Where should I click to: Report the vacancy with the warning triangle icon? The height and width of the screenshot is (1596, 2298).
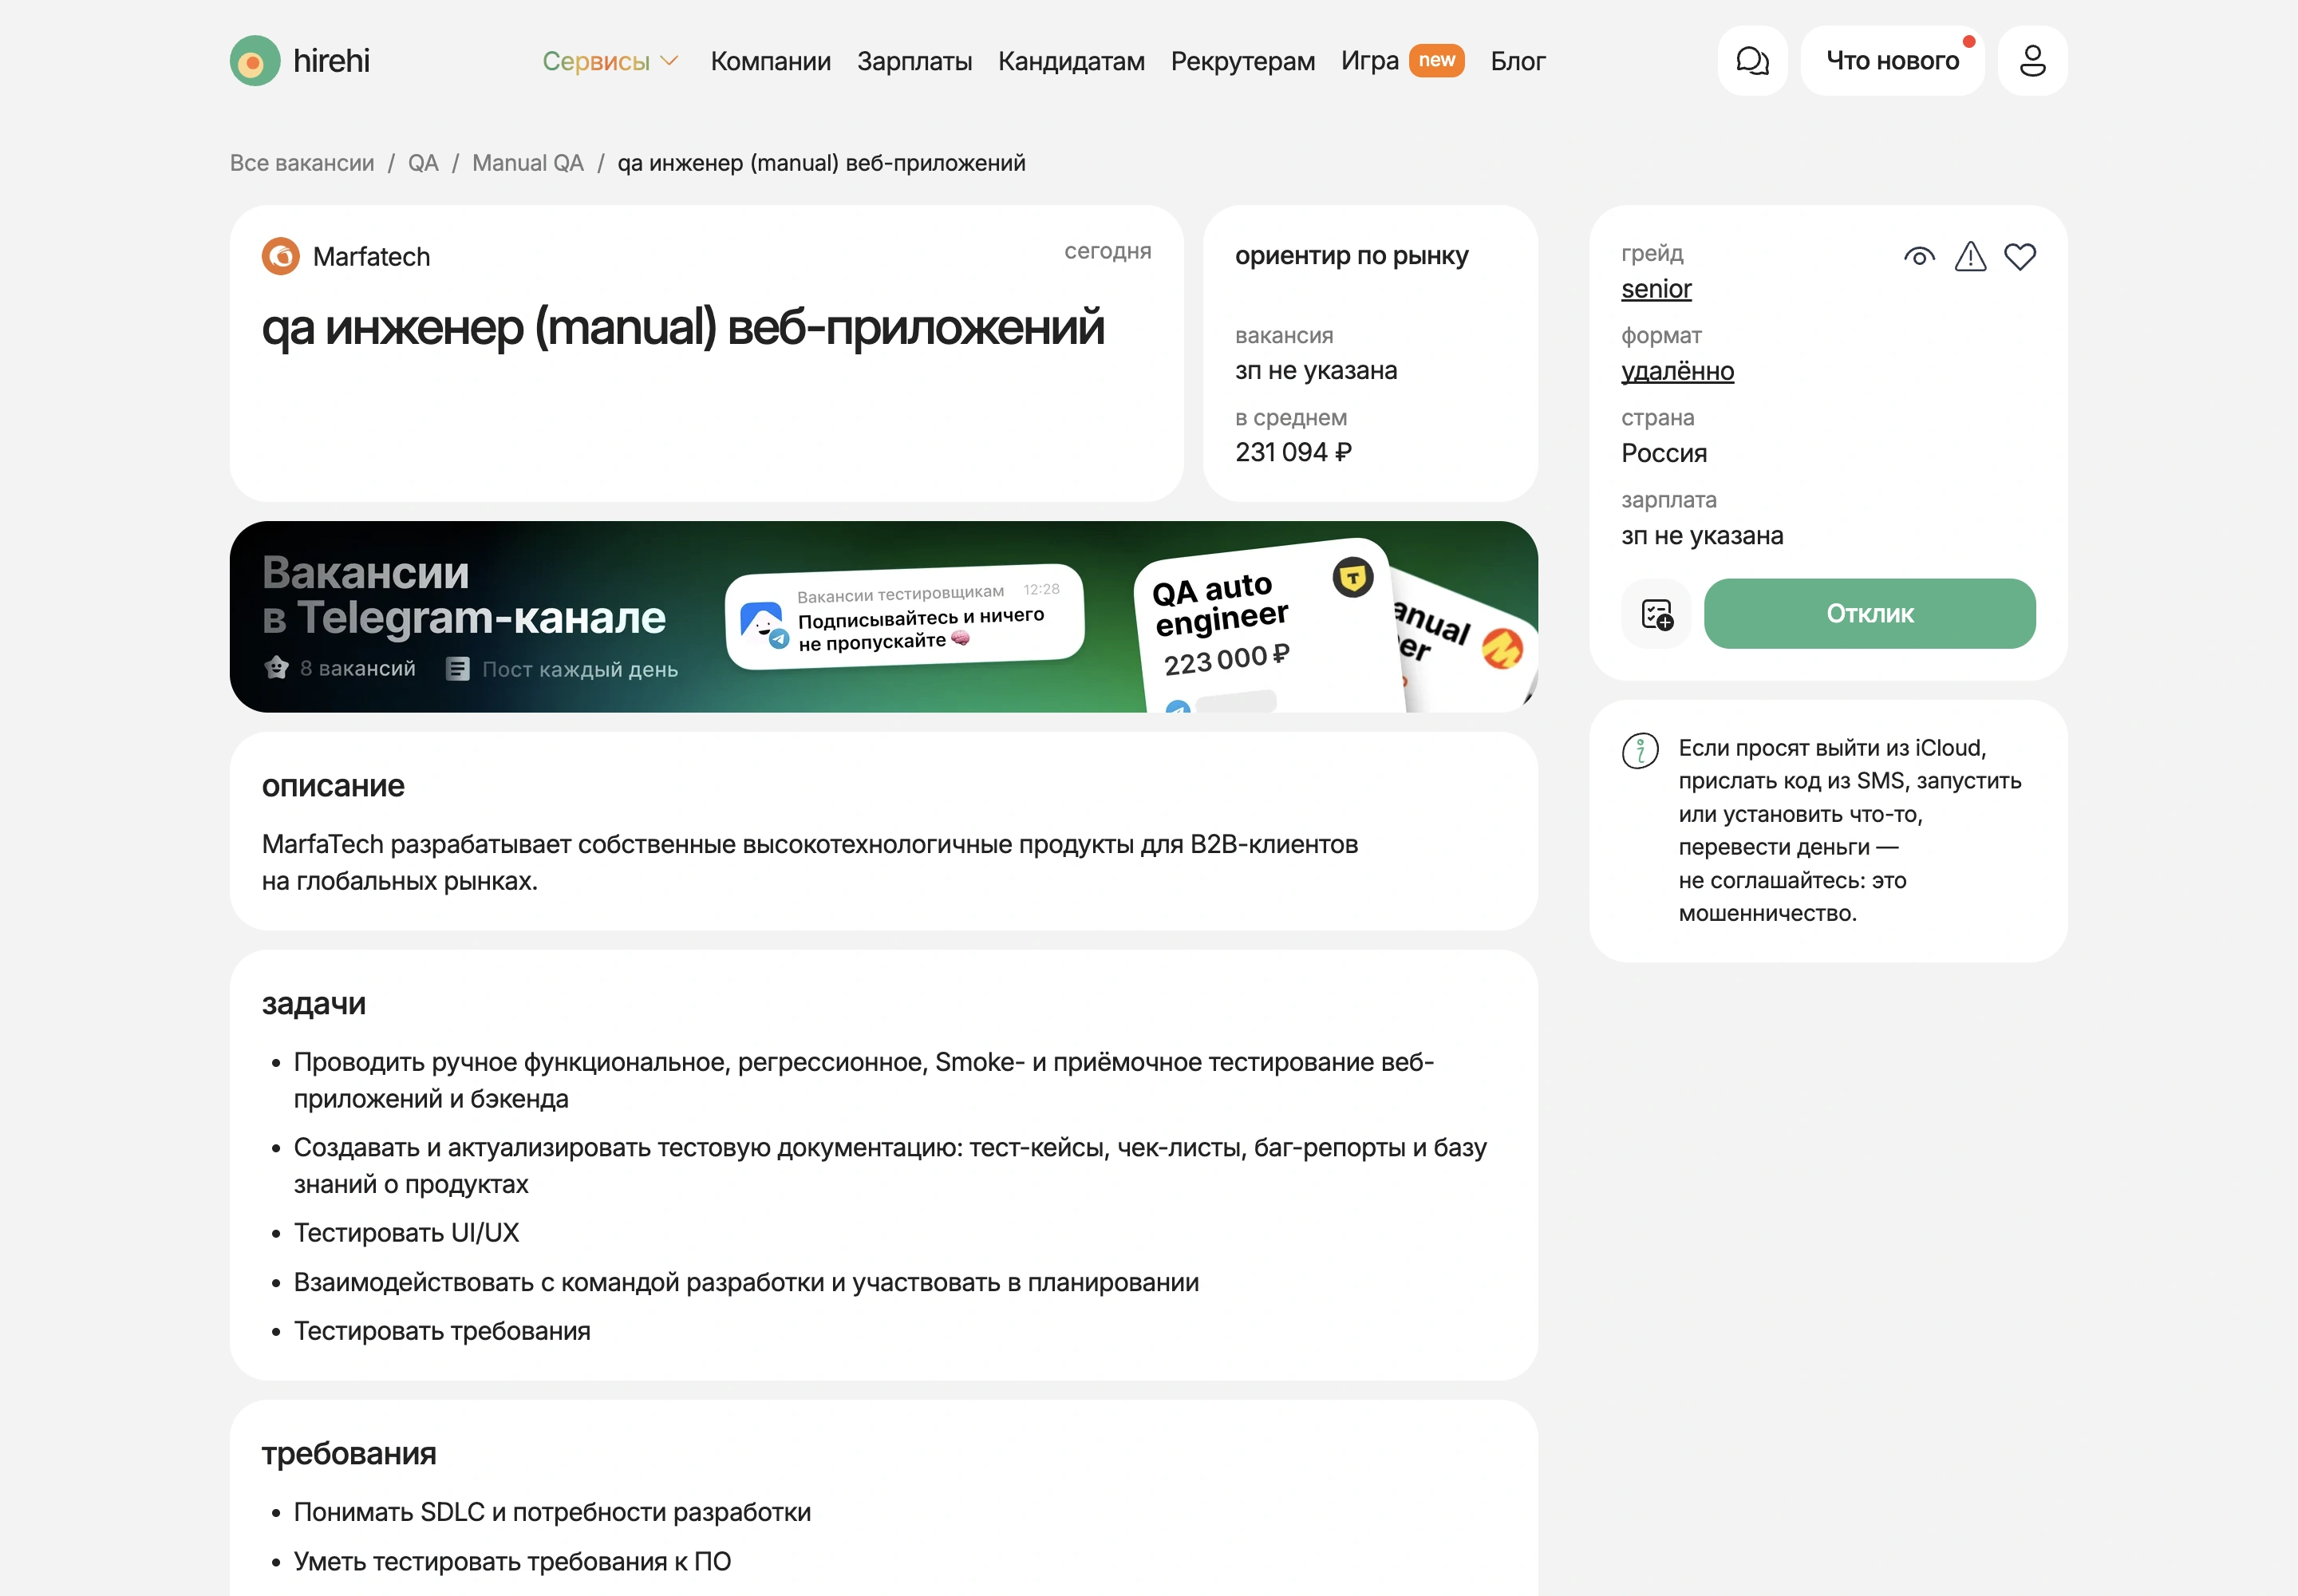(1970, 257)
